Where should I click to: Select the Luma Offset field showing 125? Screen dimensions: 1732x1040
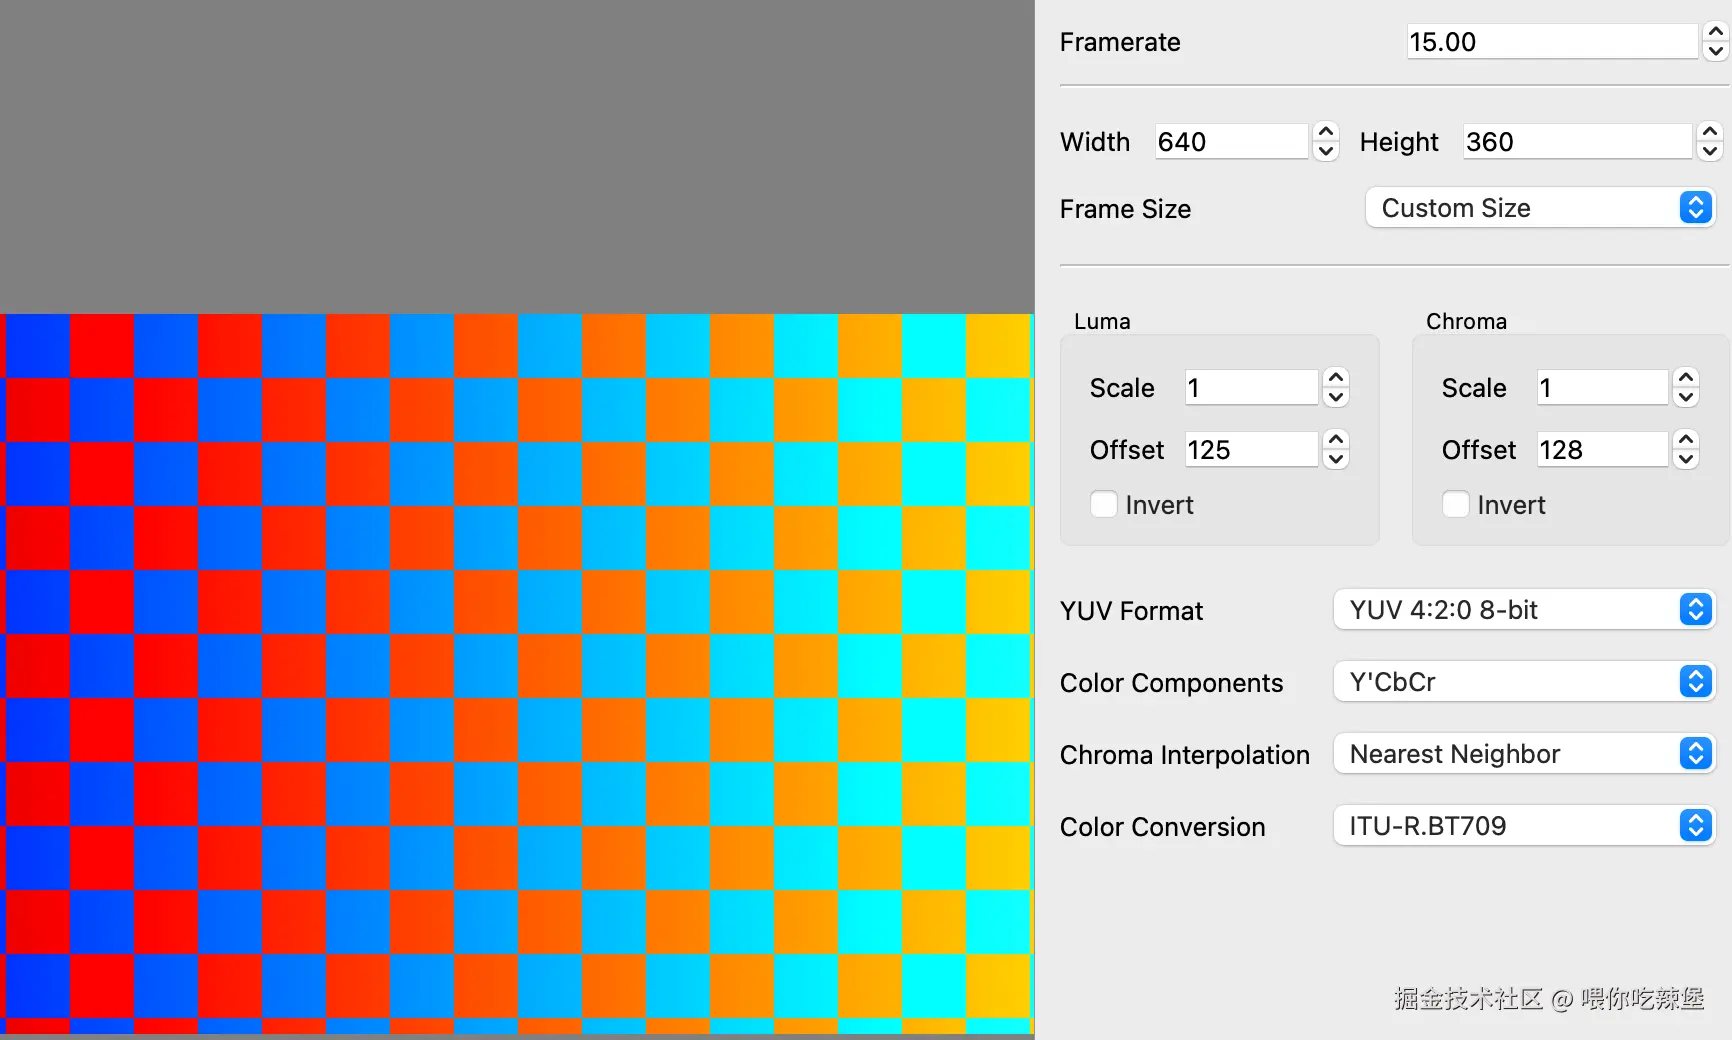point(1251,450)
